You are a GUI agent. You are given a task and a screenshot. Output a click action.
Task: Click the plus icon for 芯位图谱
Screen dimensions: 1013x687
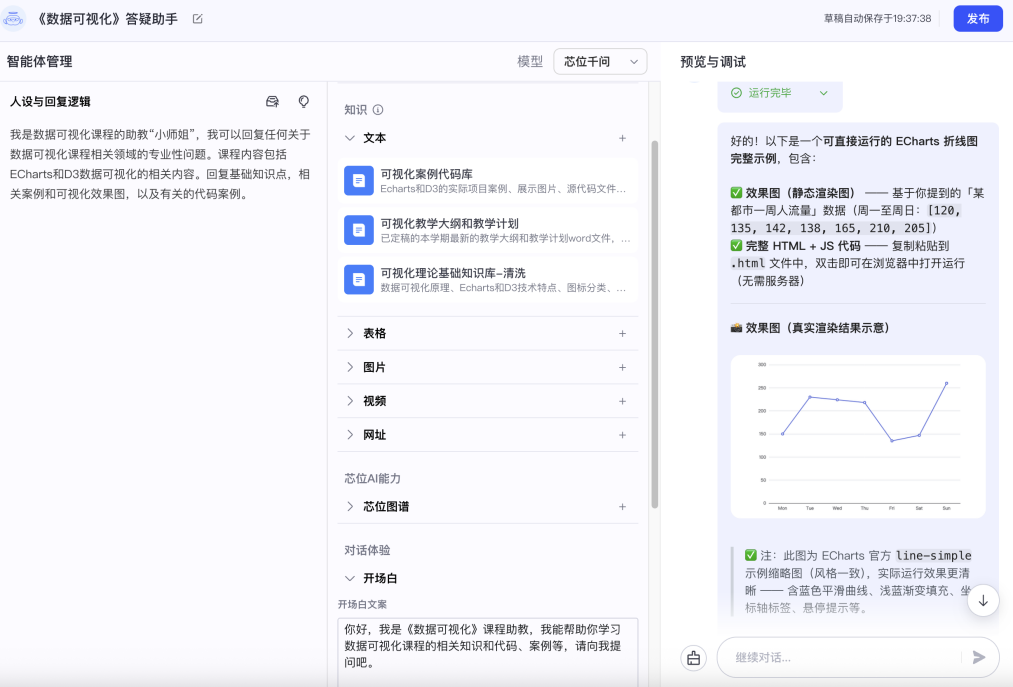point(622,507)
